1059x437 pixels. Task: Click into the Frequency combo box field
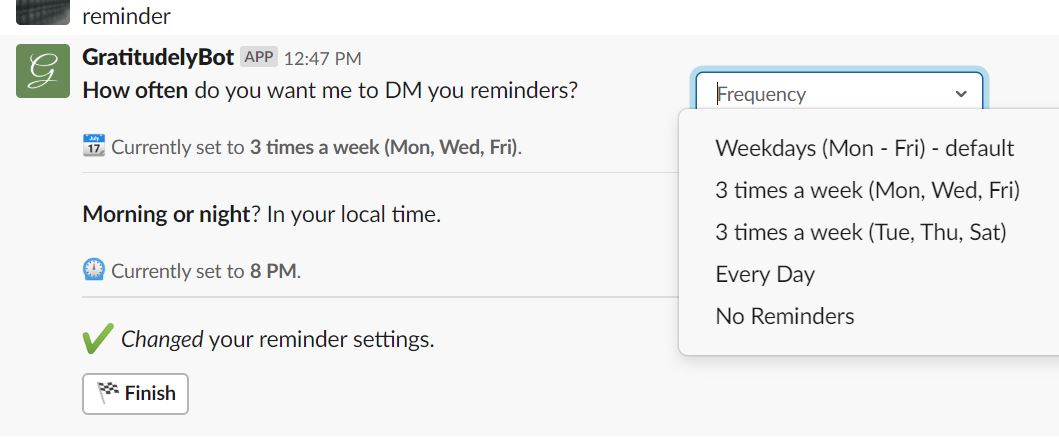pyautogui.click(x=840, y=95)
